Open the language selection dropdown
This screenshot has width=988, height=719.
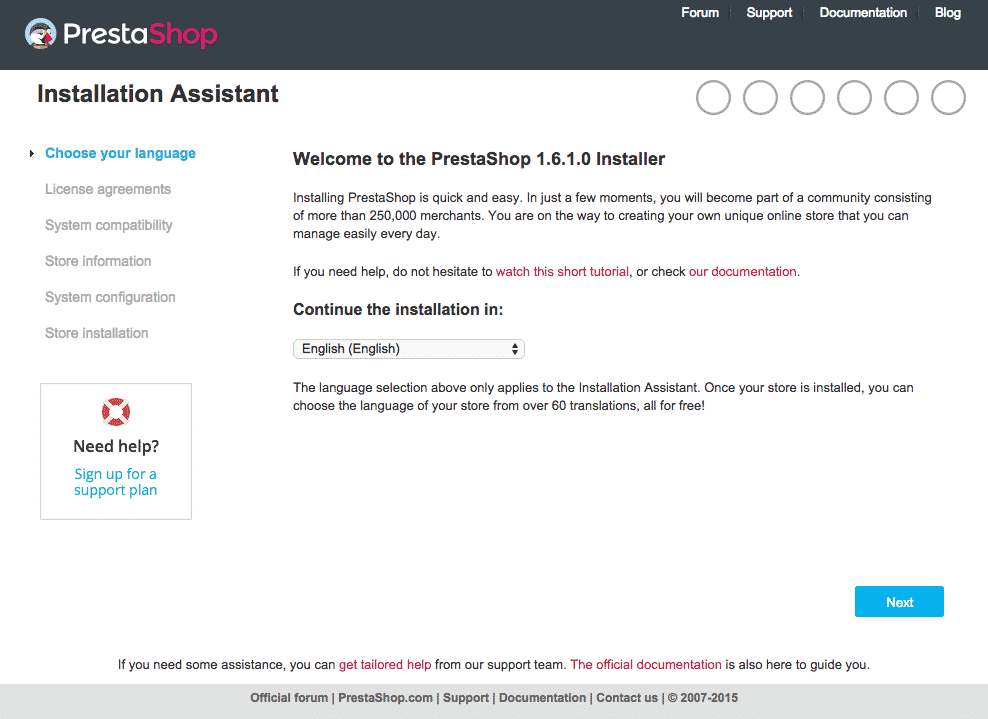click(408, 348)
